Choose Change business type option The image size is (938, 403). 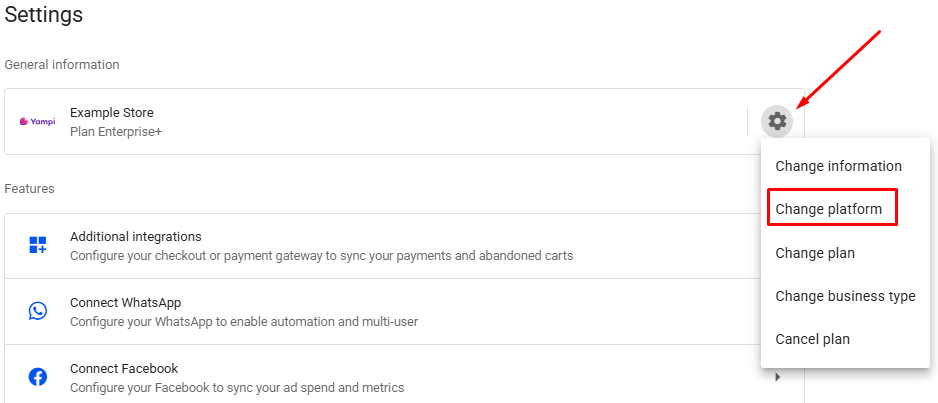(845, 296)
